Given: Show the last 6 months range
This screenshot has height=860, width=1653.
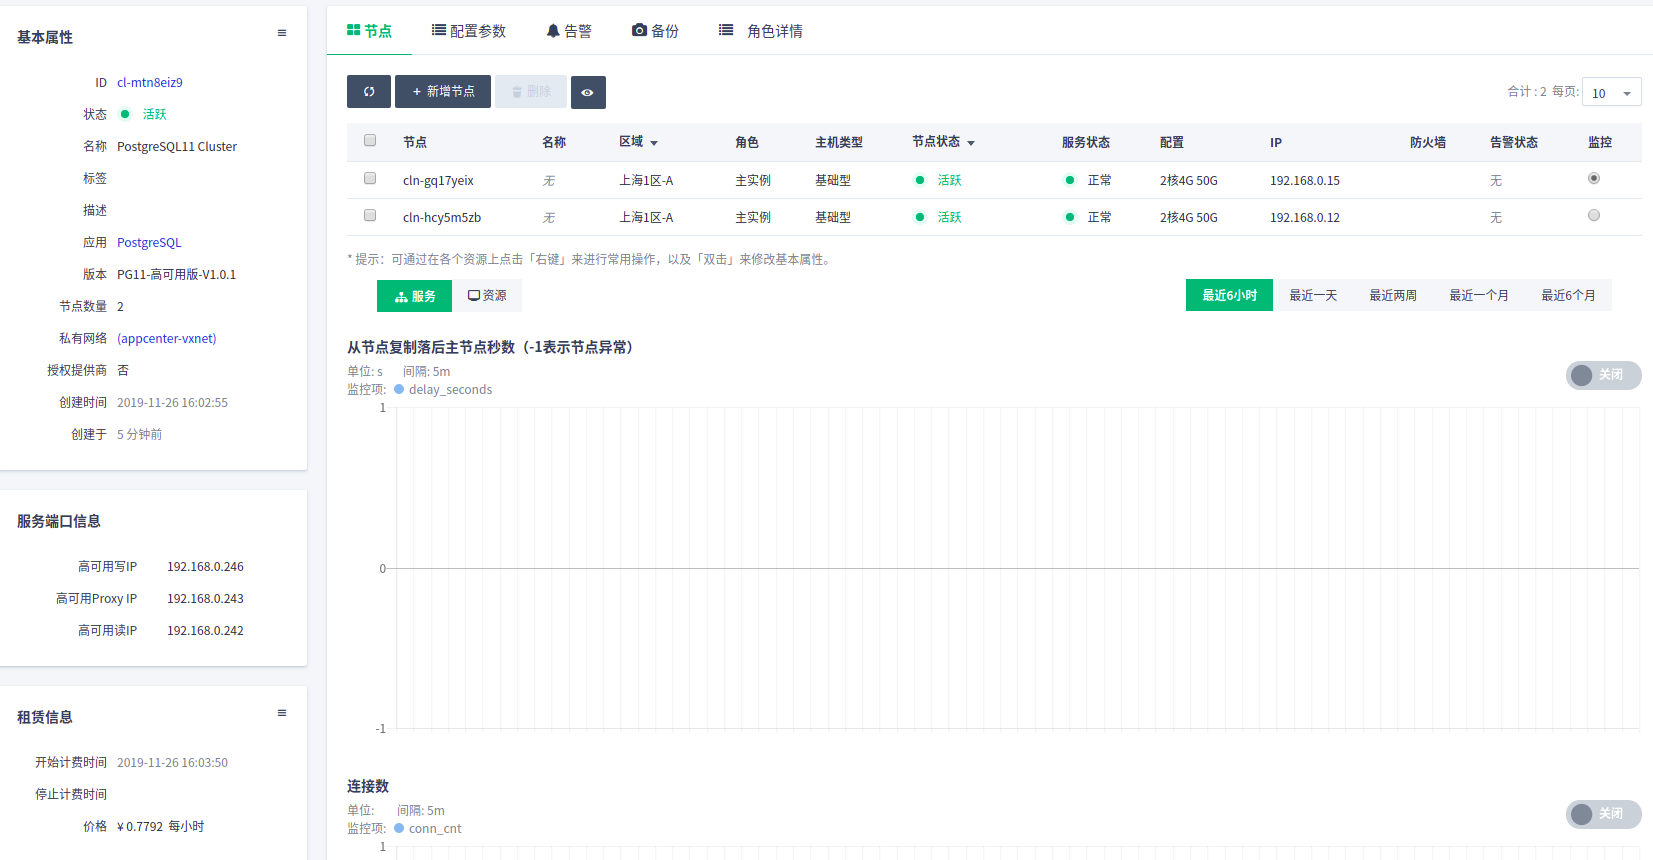Looking at the screenshot, I should pos(1568,295).
